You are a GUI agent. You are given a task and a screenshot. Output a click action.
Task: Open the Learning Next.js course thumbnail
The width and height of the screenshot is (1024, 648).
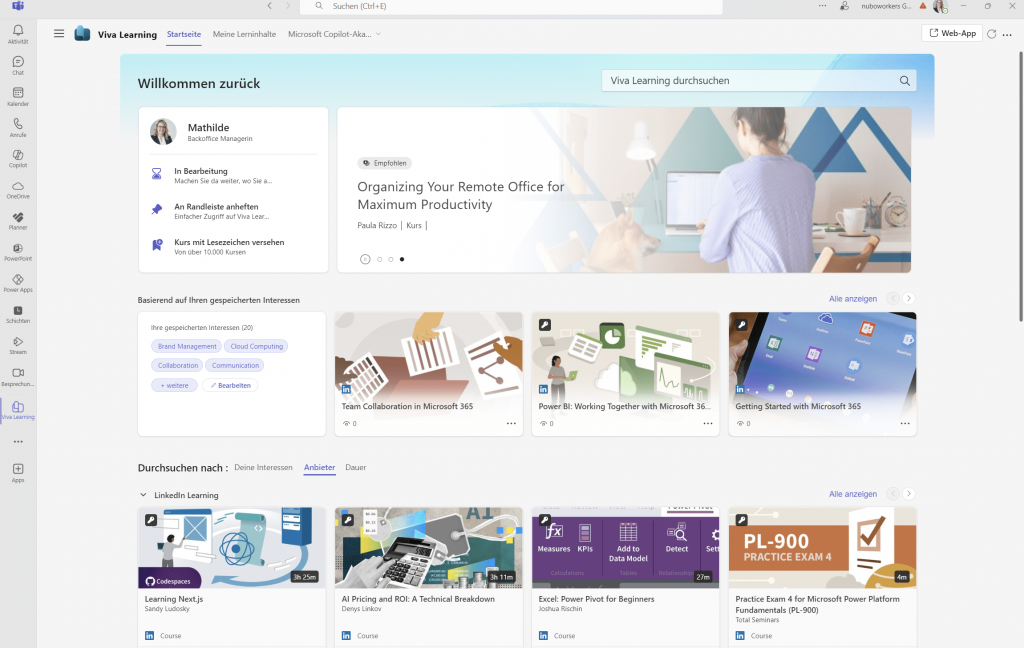pyautogui.click(x=232, y=547)
